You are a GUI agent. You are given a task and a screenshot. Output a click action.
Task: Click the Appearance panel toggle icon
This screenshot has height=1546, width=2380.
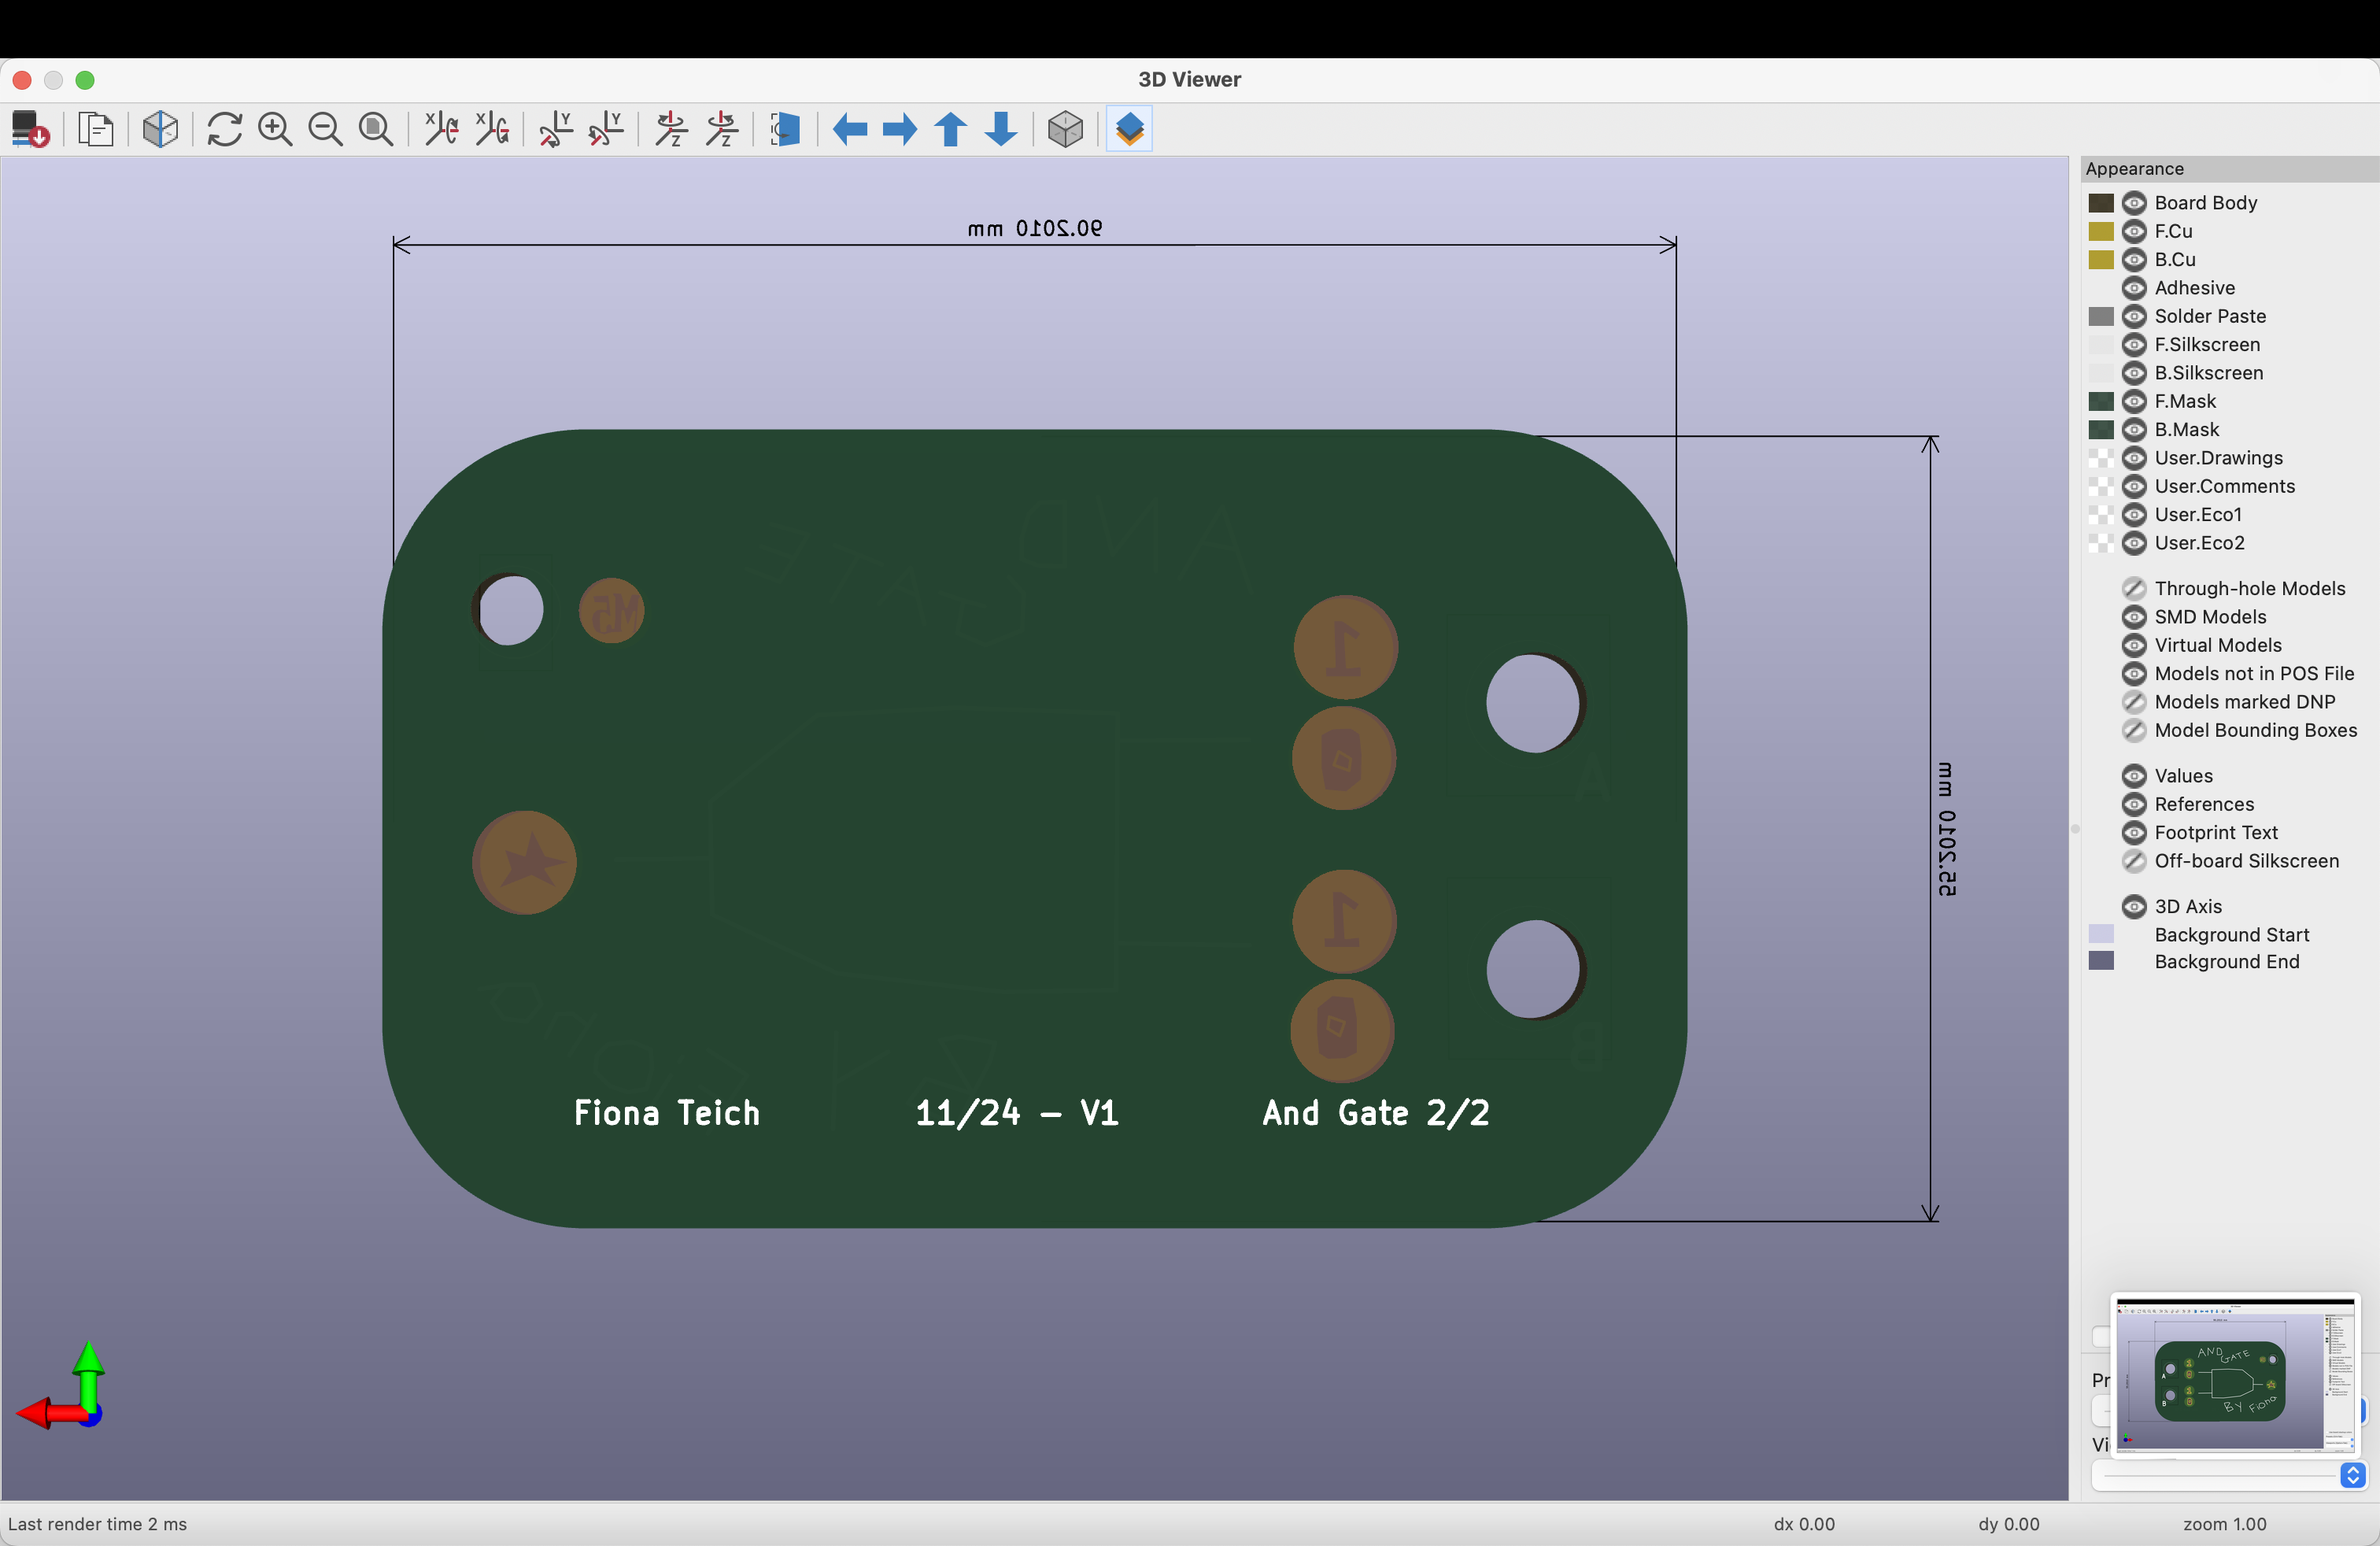(x=1129, y=129)
